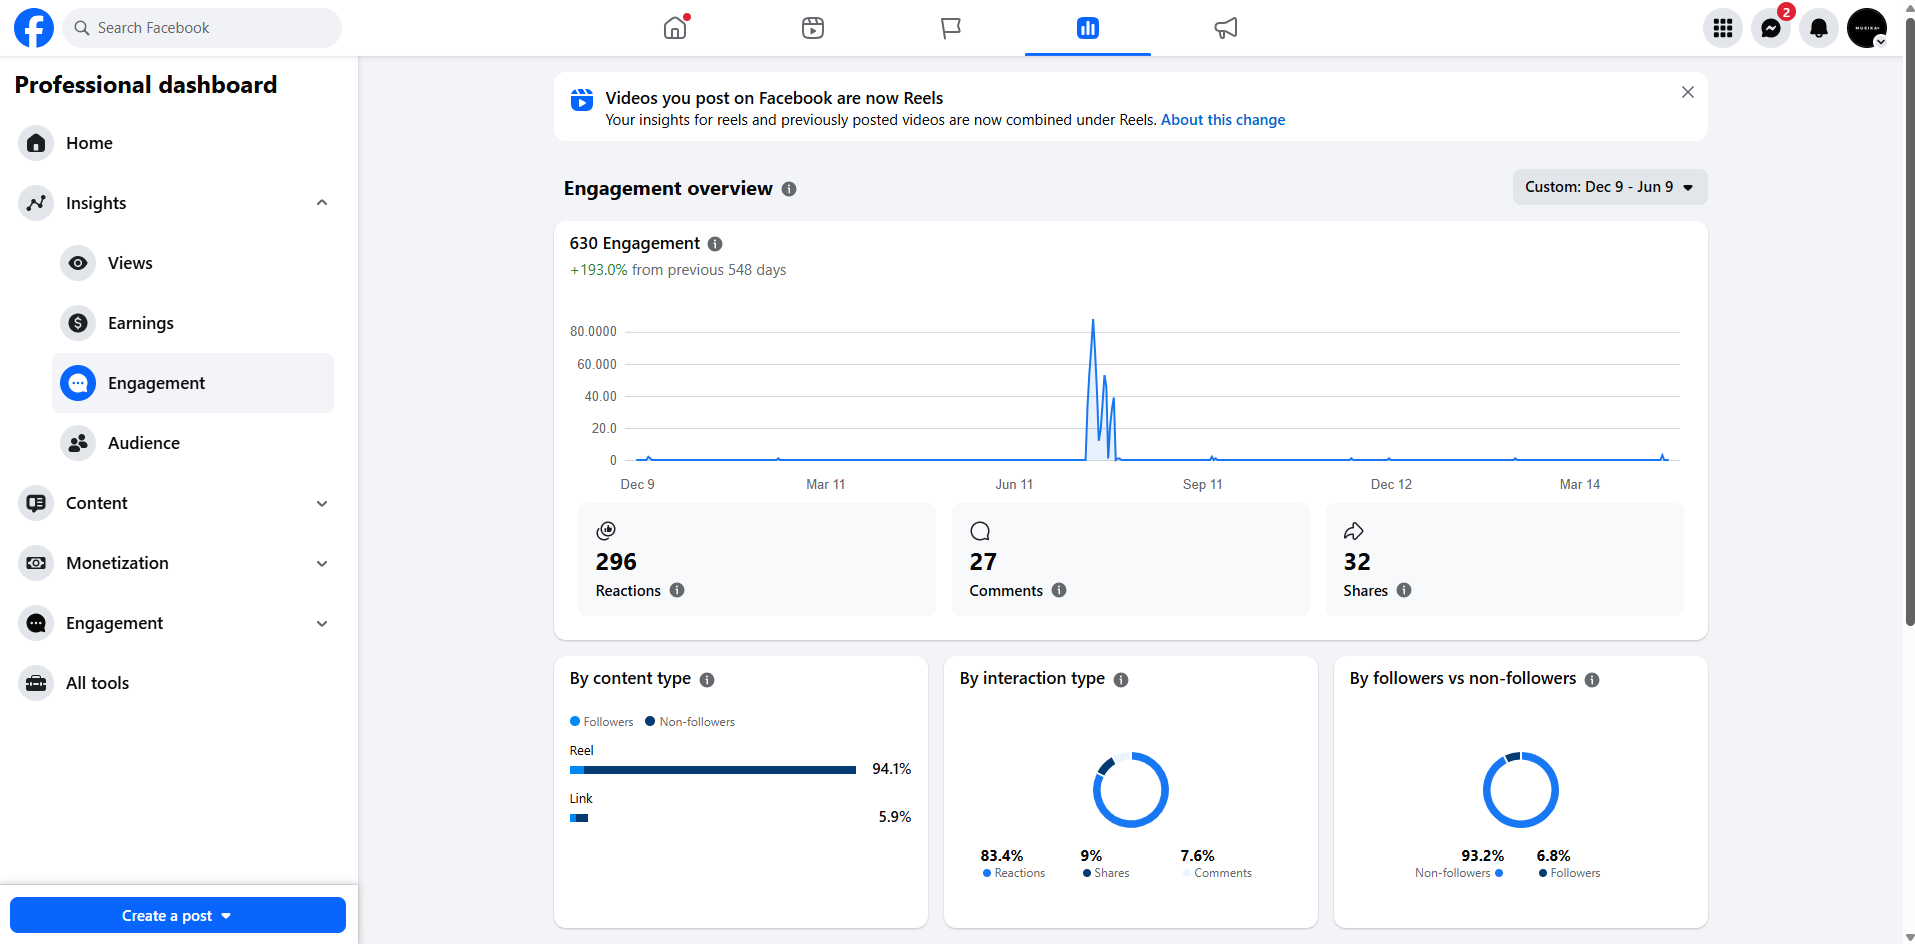Open the Ad Center megaphone icon

1225,28
